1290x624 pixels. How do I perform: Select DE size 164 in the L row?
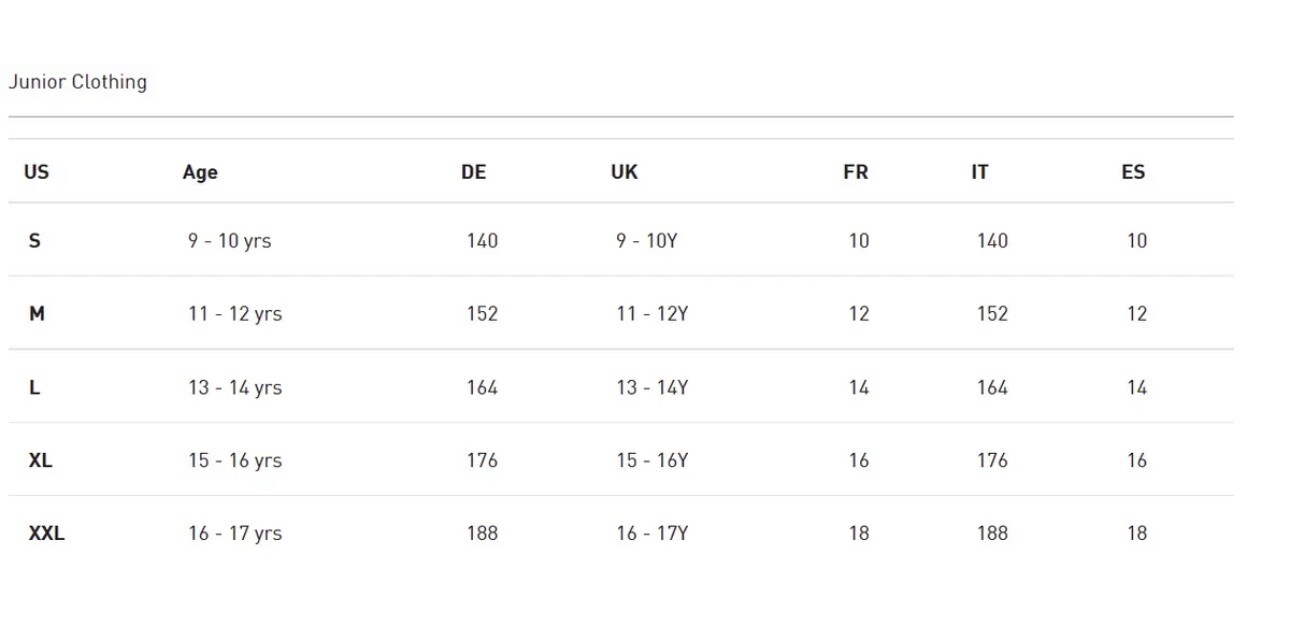pos(482,388)
